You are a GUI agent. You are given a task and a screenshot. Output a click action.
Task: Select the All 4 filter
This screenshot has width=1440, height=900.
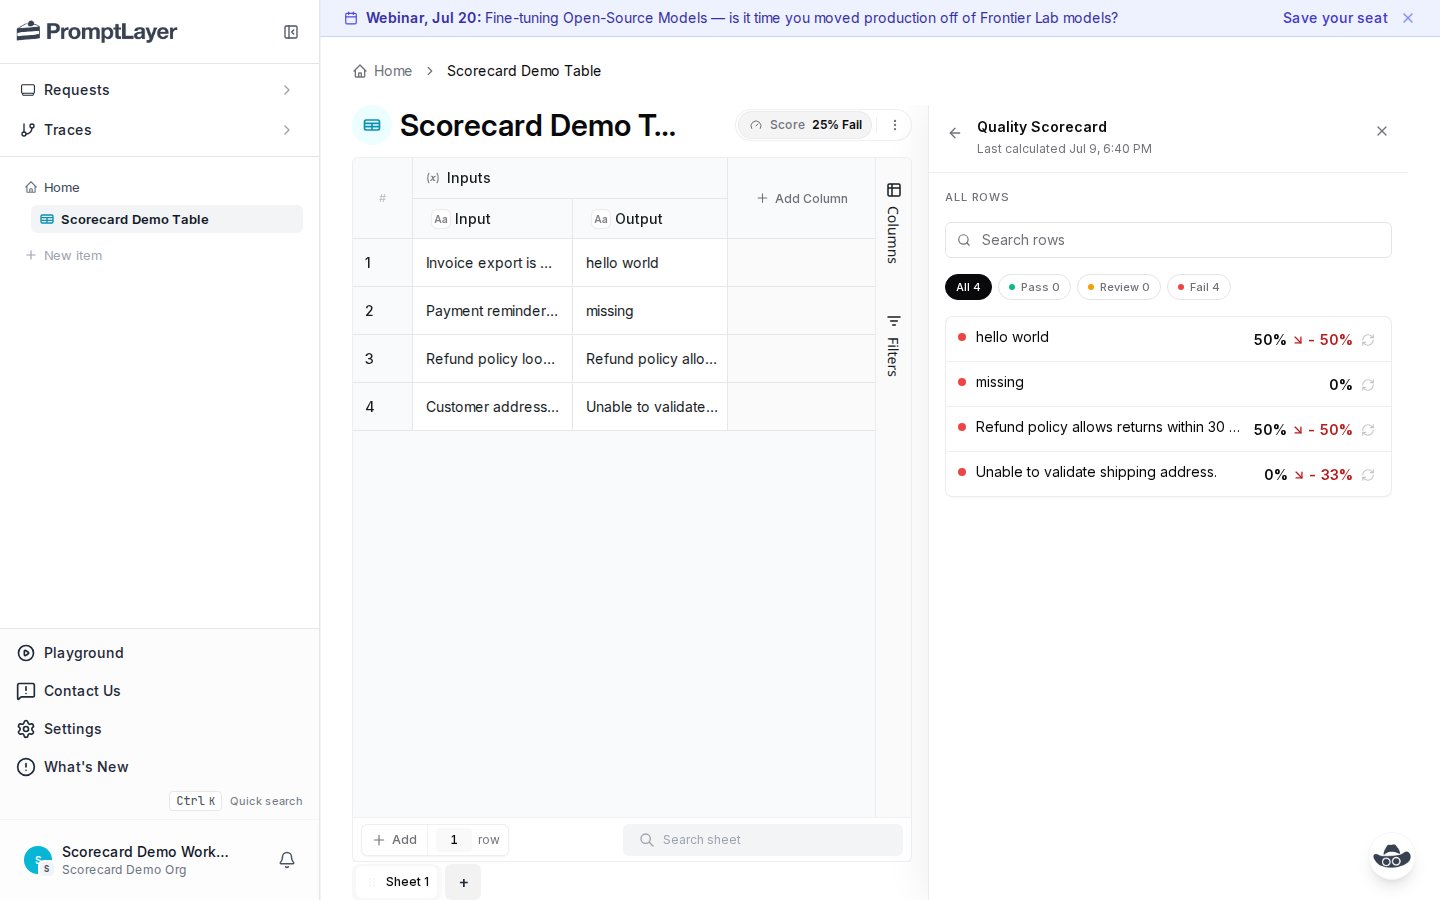(x=968, y=287)
